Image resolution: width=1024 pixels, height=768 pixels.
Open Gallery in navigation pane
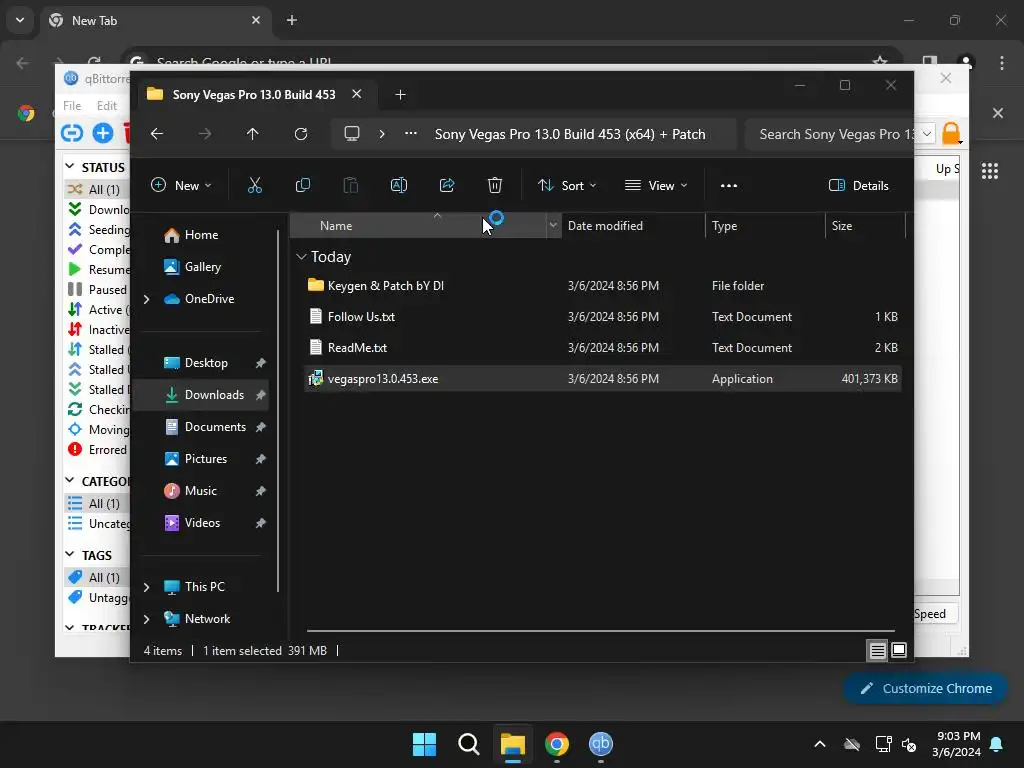tap(202, 267)
